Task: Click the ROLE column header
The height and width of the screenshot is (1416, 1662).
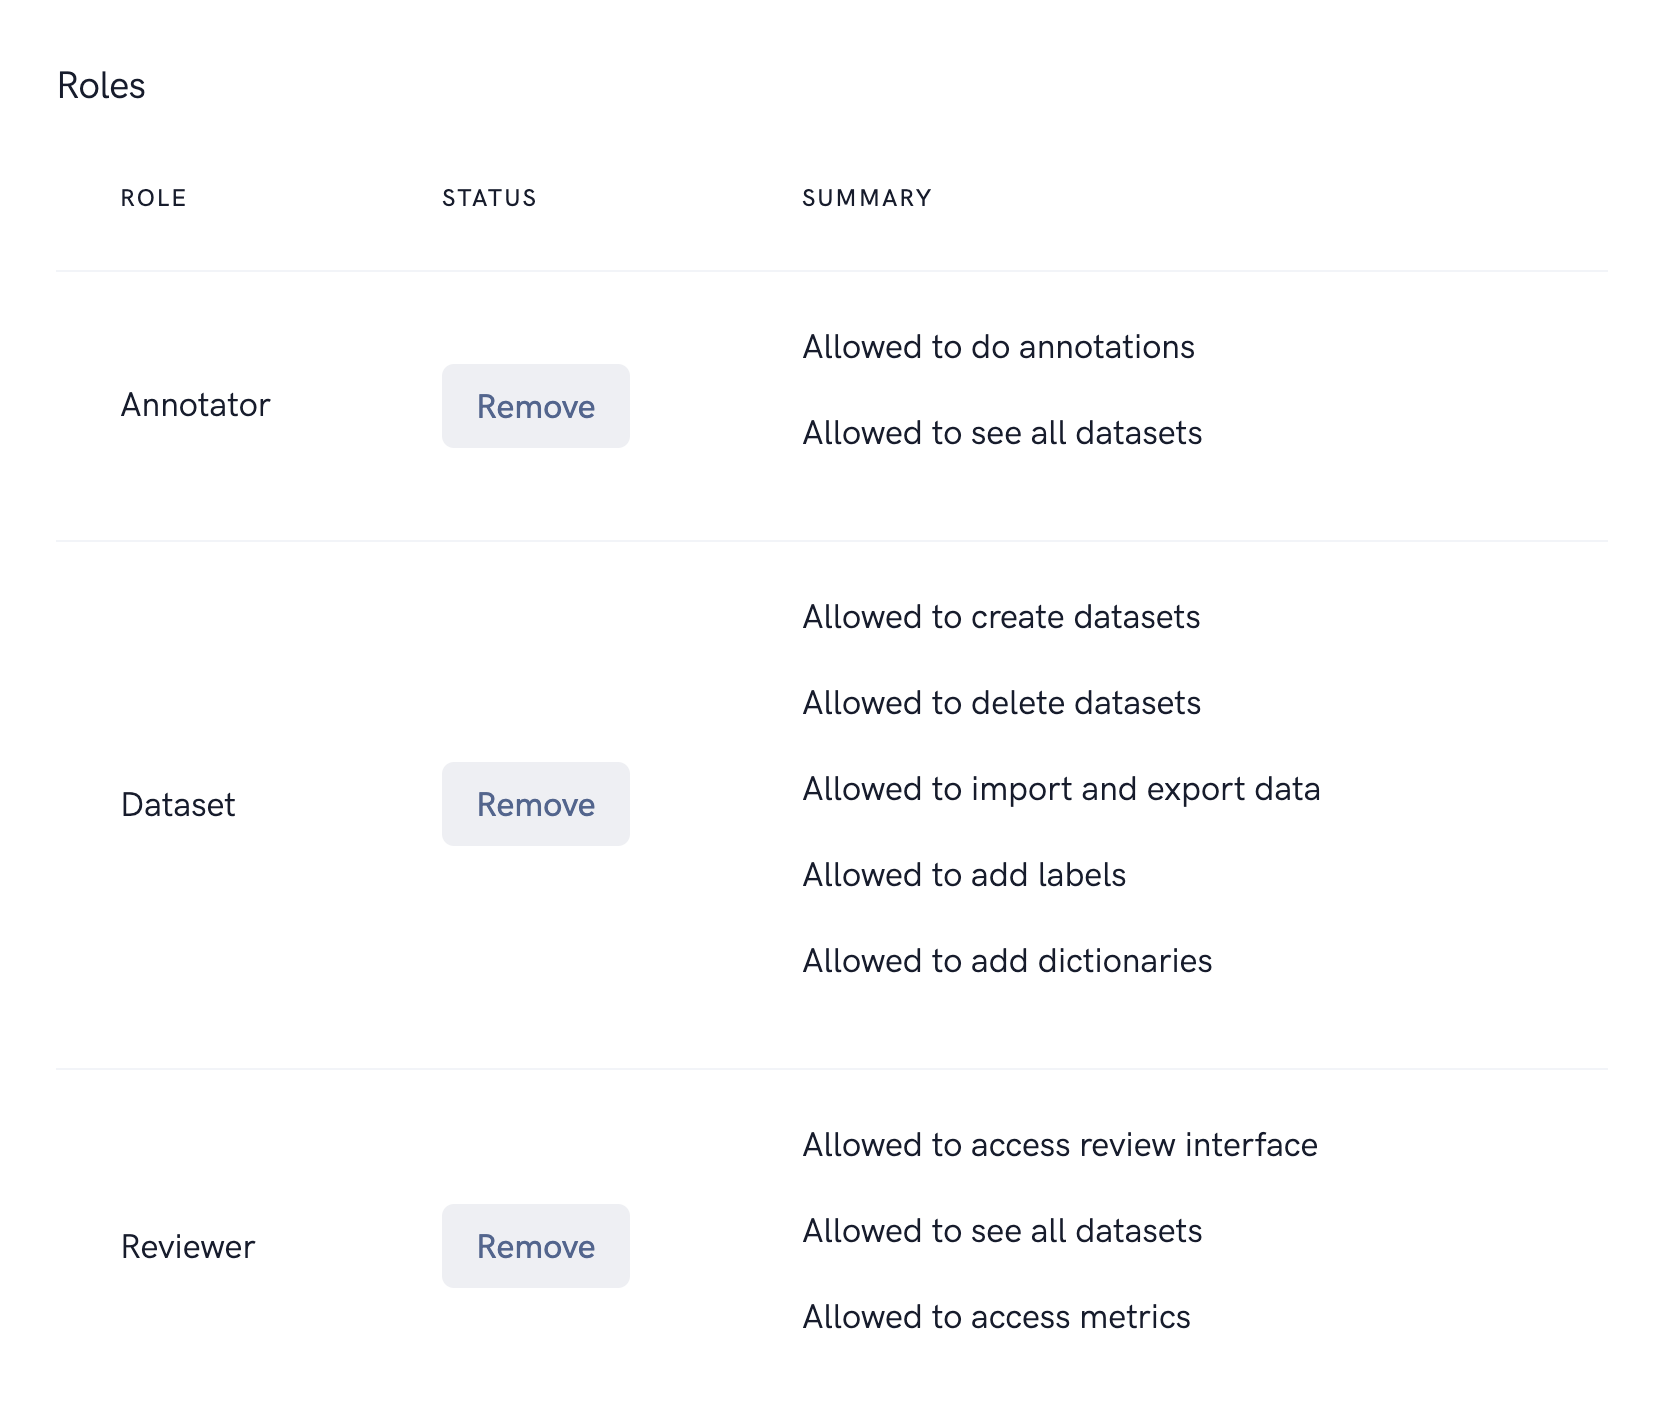Action: [x=154, y=198]
